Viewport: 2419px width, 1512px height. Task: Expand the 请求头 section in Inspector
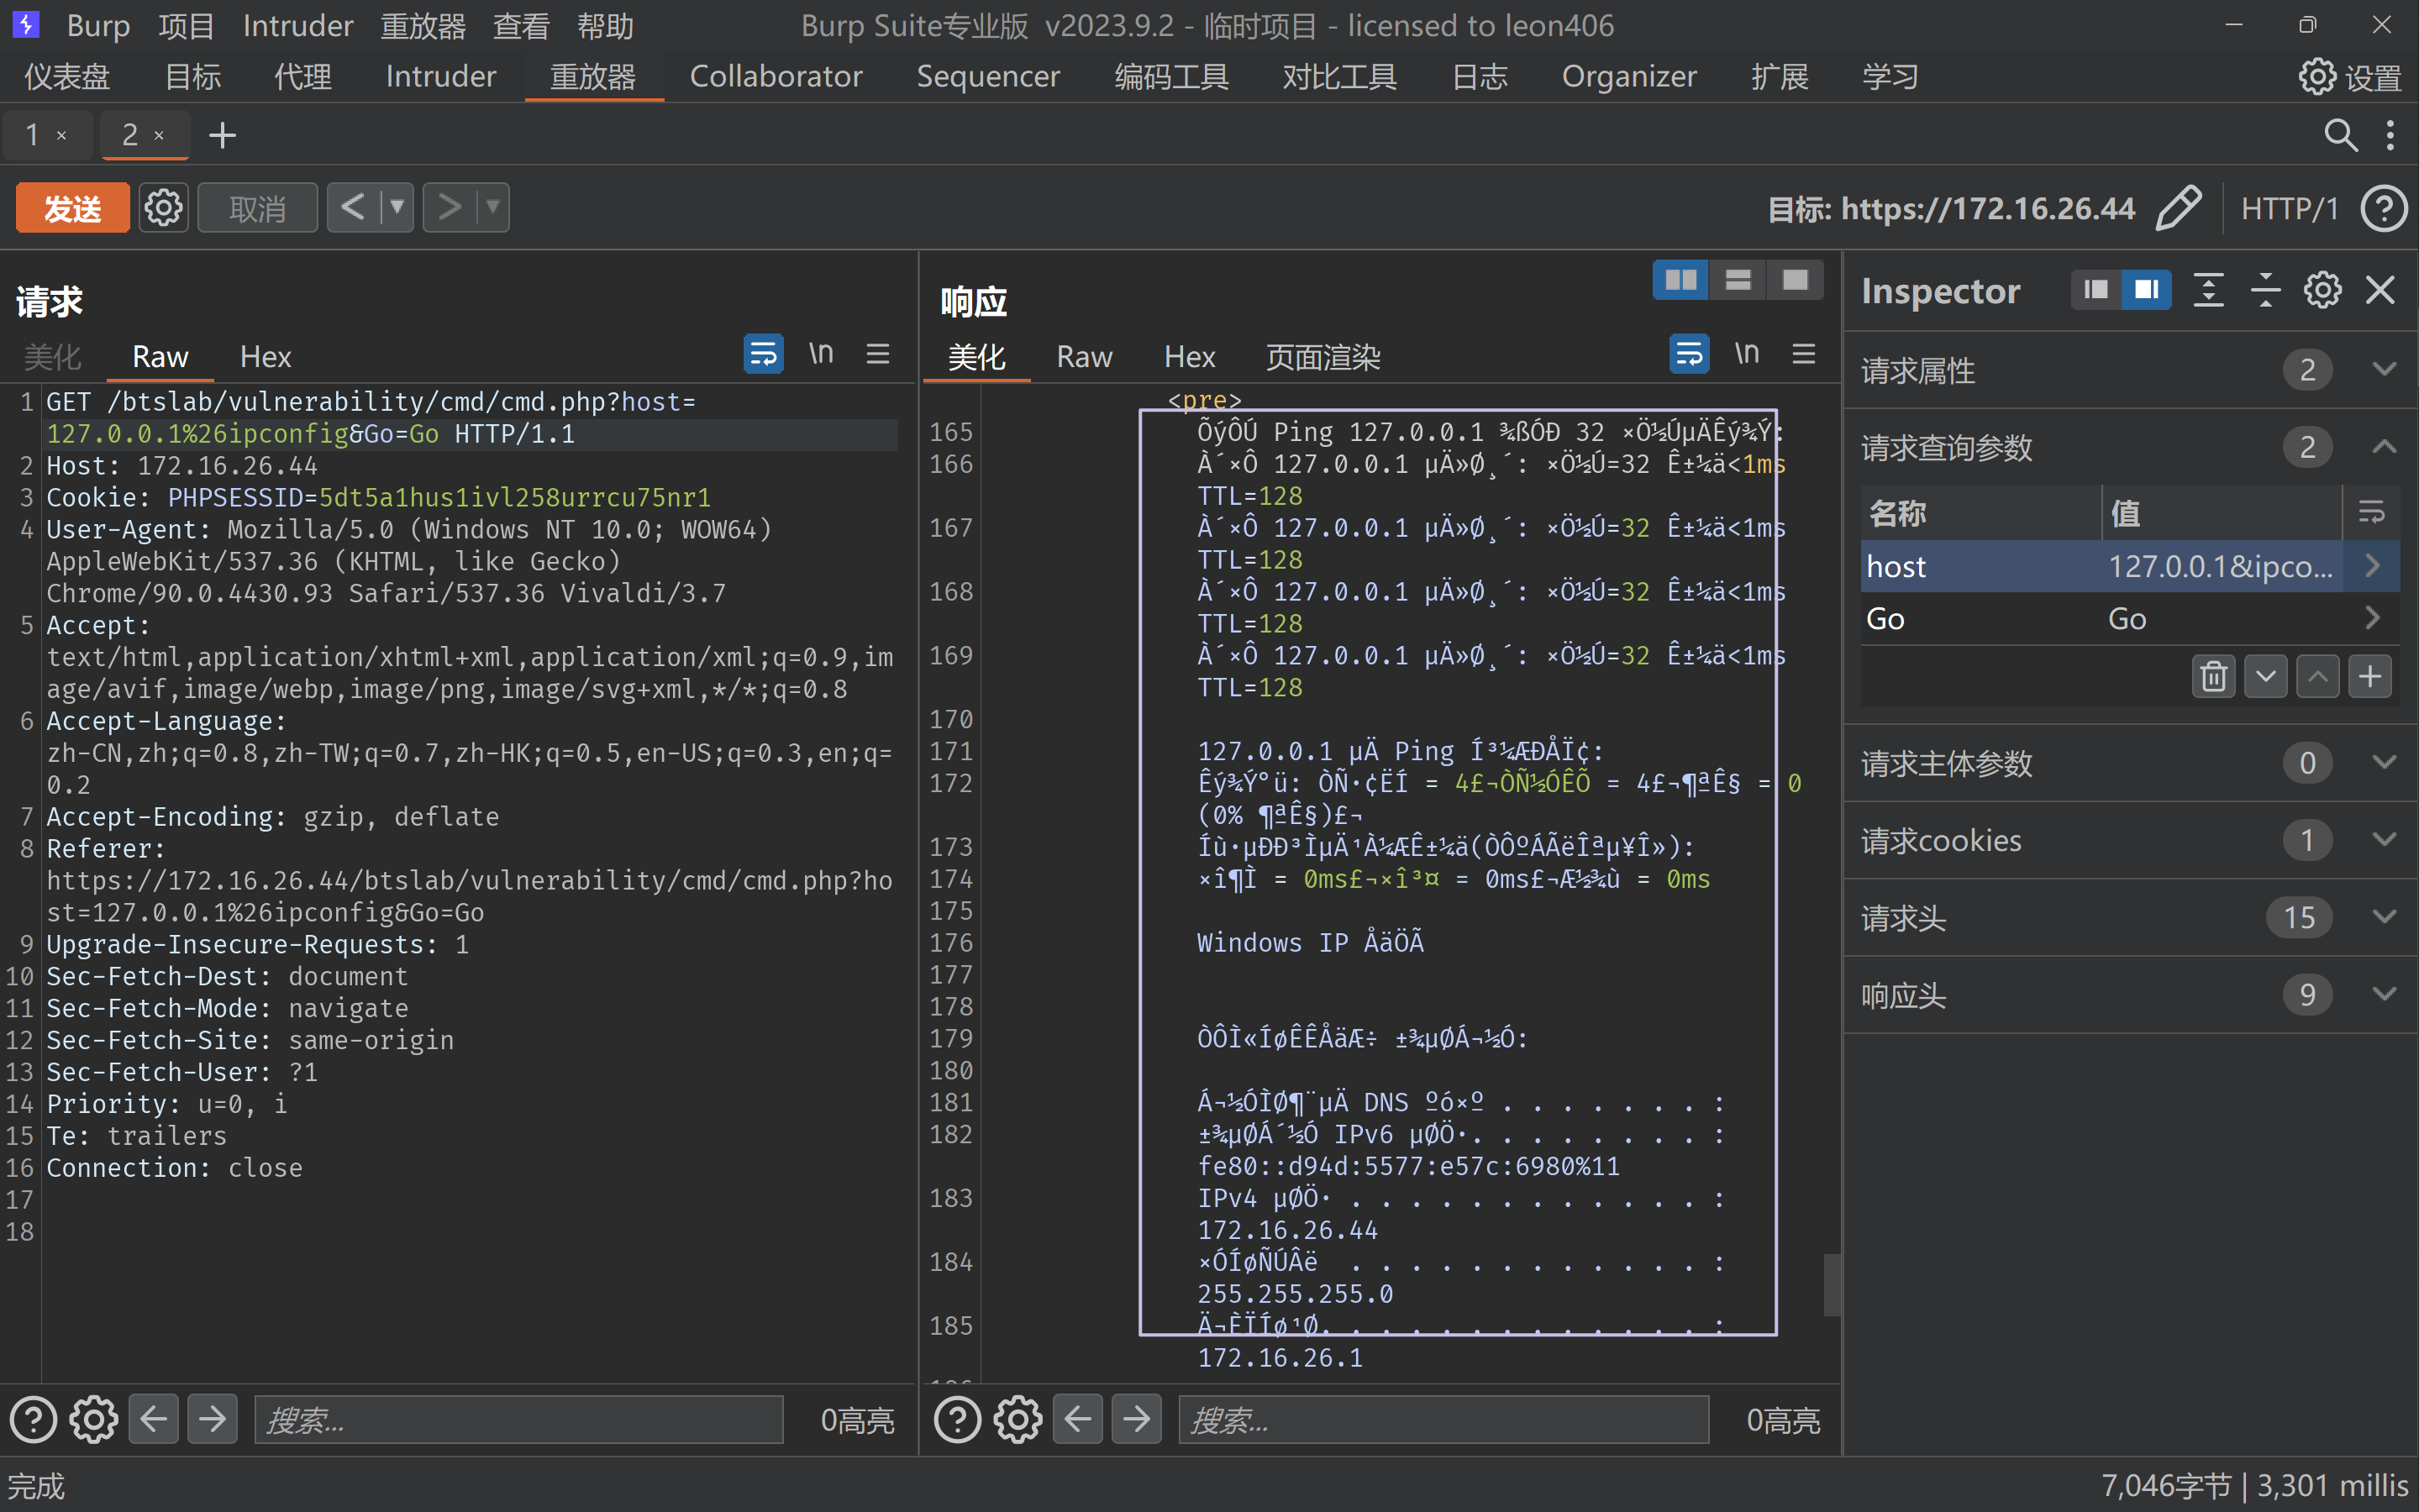coord(2384,917)
